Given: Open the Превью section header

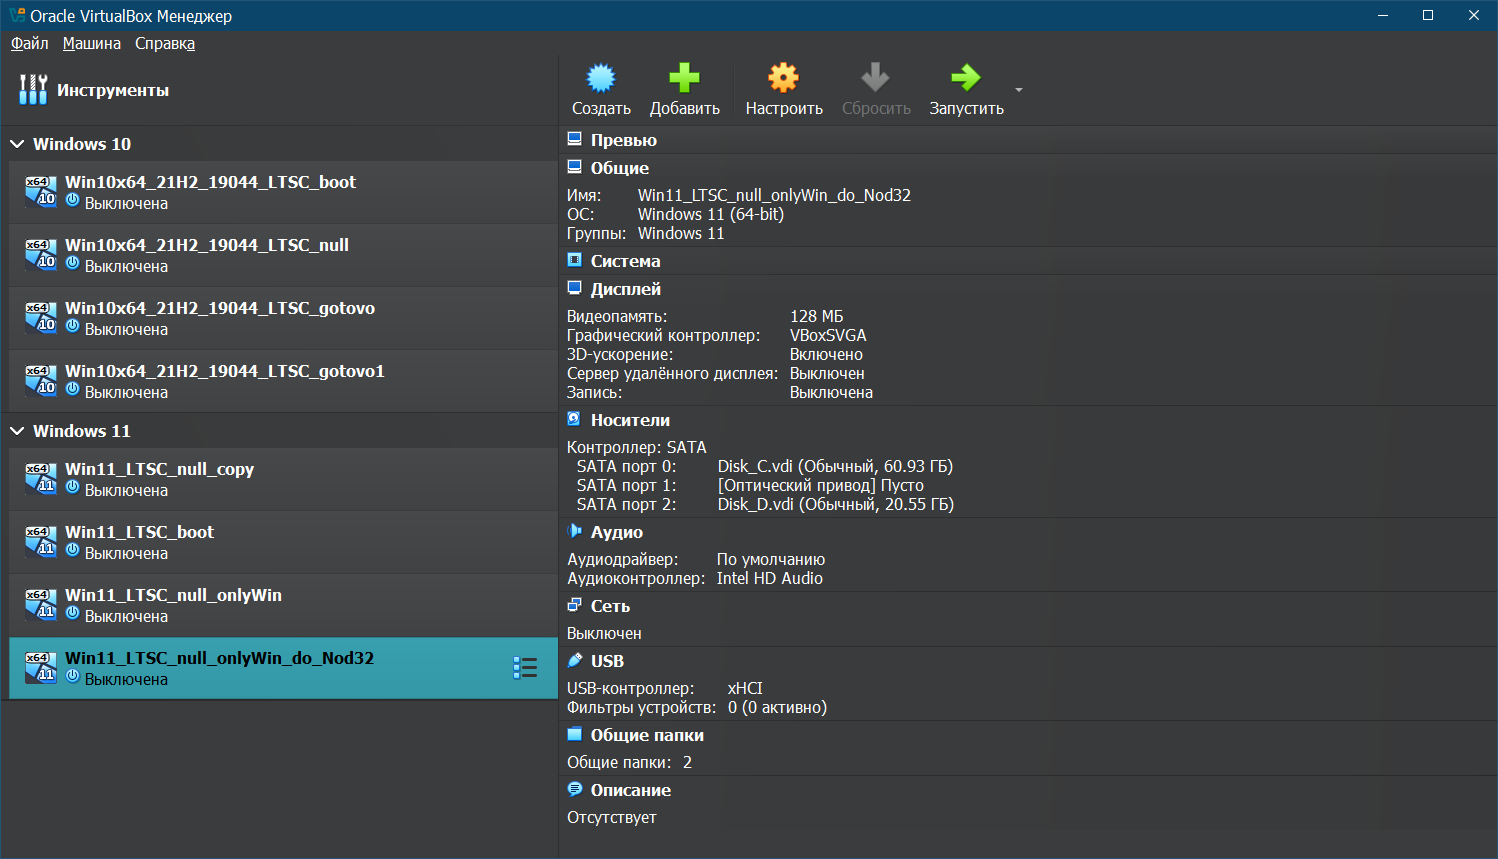Looking at the screenshot, I should 624,140.
